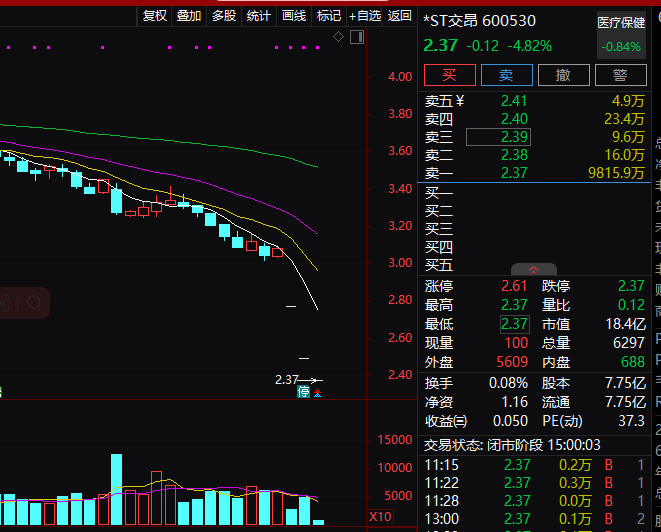Click the 撤 cancel order button

pos(564,75)
